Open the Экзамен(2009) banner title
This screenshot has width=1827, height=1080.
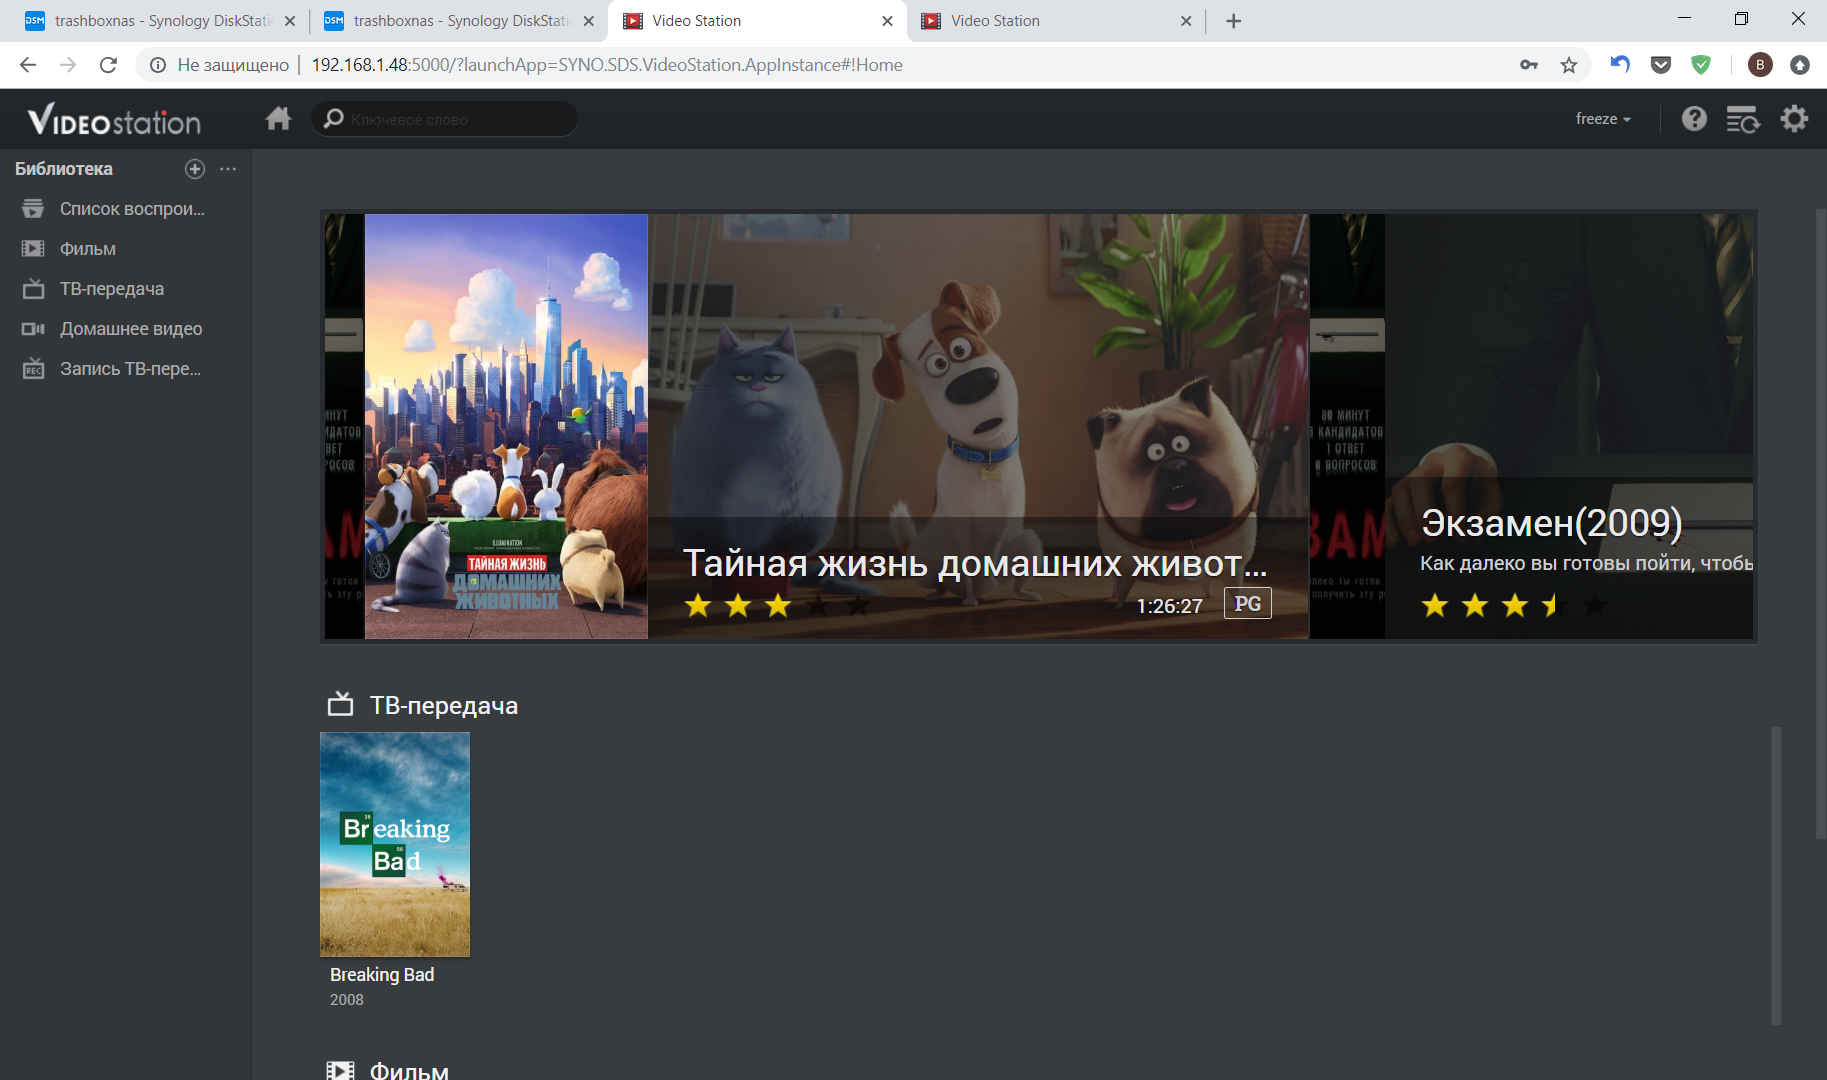[x=1552, y=523]
